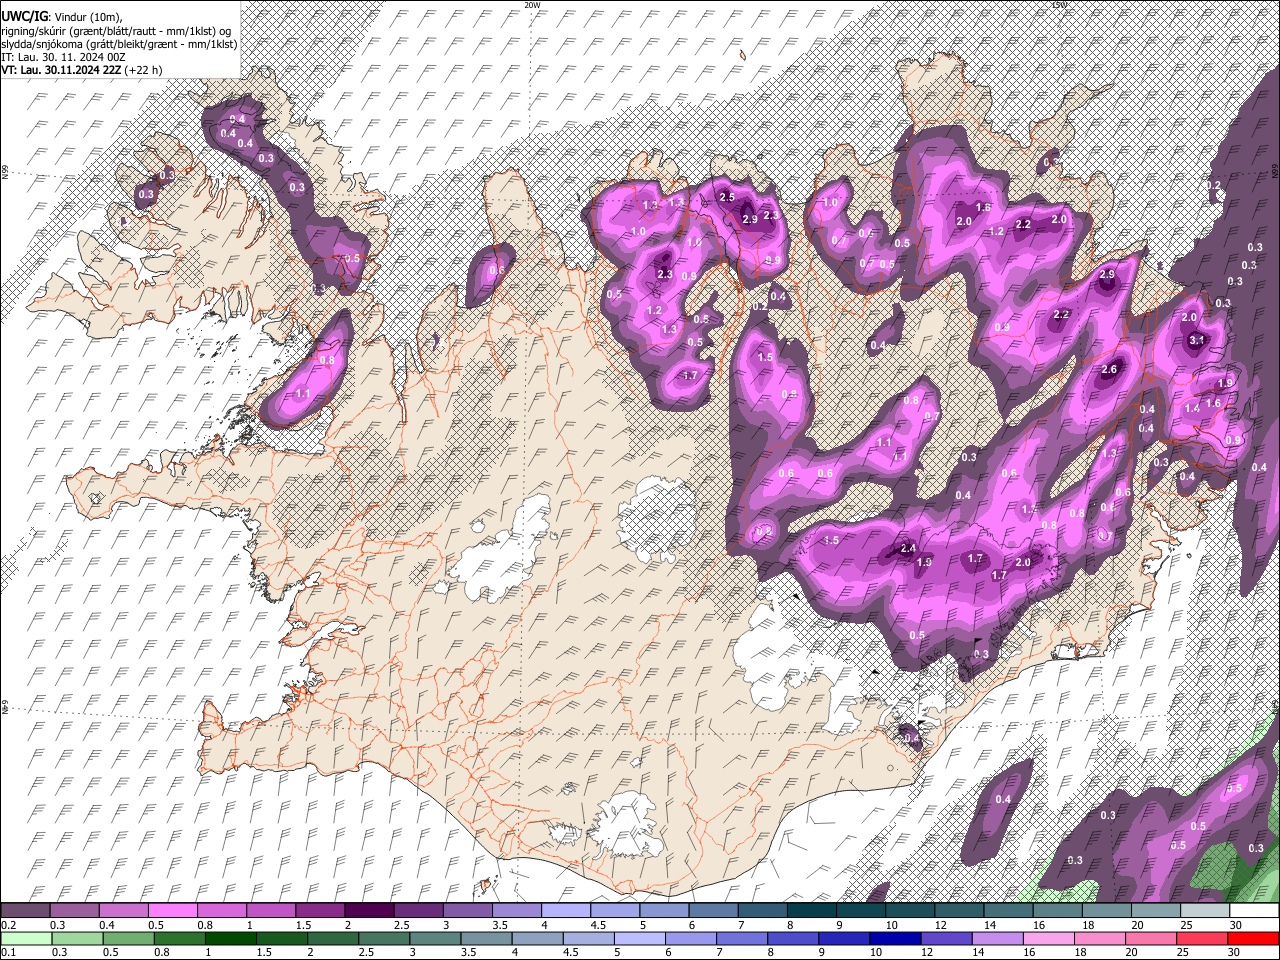Pick the gray-teal 18 swatch in purple-to-gray legend row
Image resolution: width=1280 pixels, height=960 pixels.
coord(1106,911)
